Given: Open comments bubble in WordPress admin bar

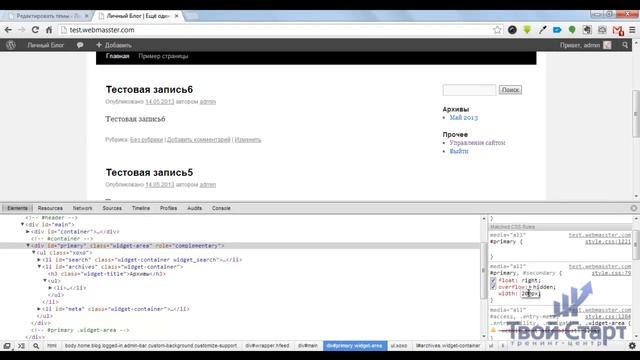Looking at the screenshot, I should (x=80, y=45).
